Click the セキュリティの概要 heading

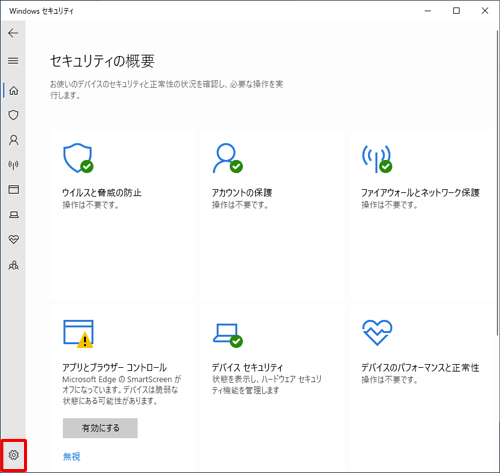[x=102, y=61]
